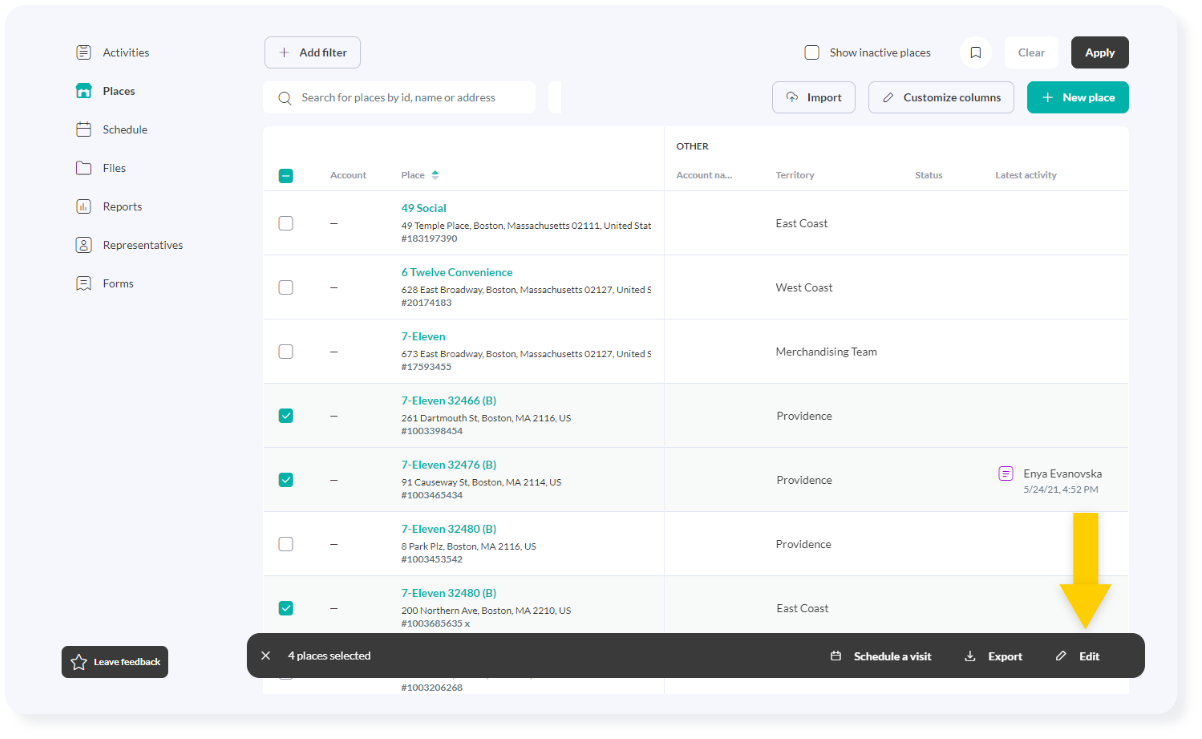Click the activity form icon beside Enya Evanovska

click(1005, 473)
